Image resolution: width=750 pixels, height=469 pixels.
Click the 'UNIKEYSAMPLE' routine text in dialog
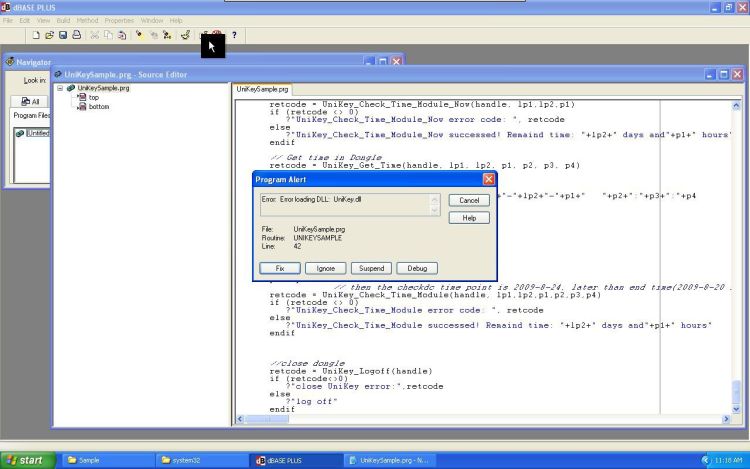(x=318, y=238)
